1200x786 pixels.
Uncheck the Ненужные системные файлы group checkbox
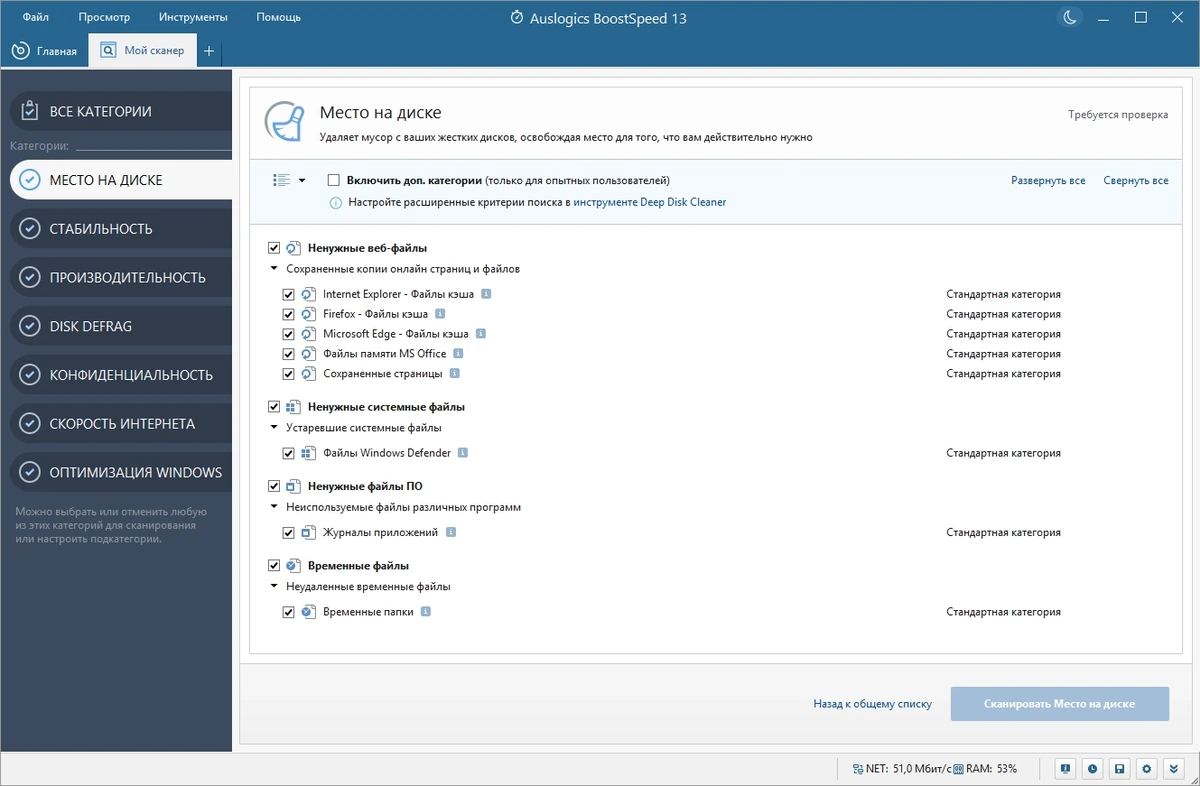click(x=274, y=407)
